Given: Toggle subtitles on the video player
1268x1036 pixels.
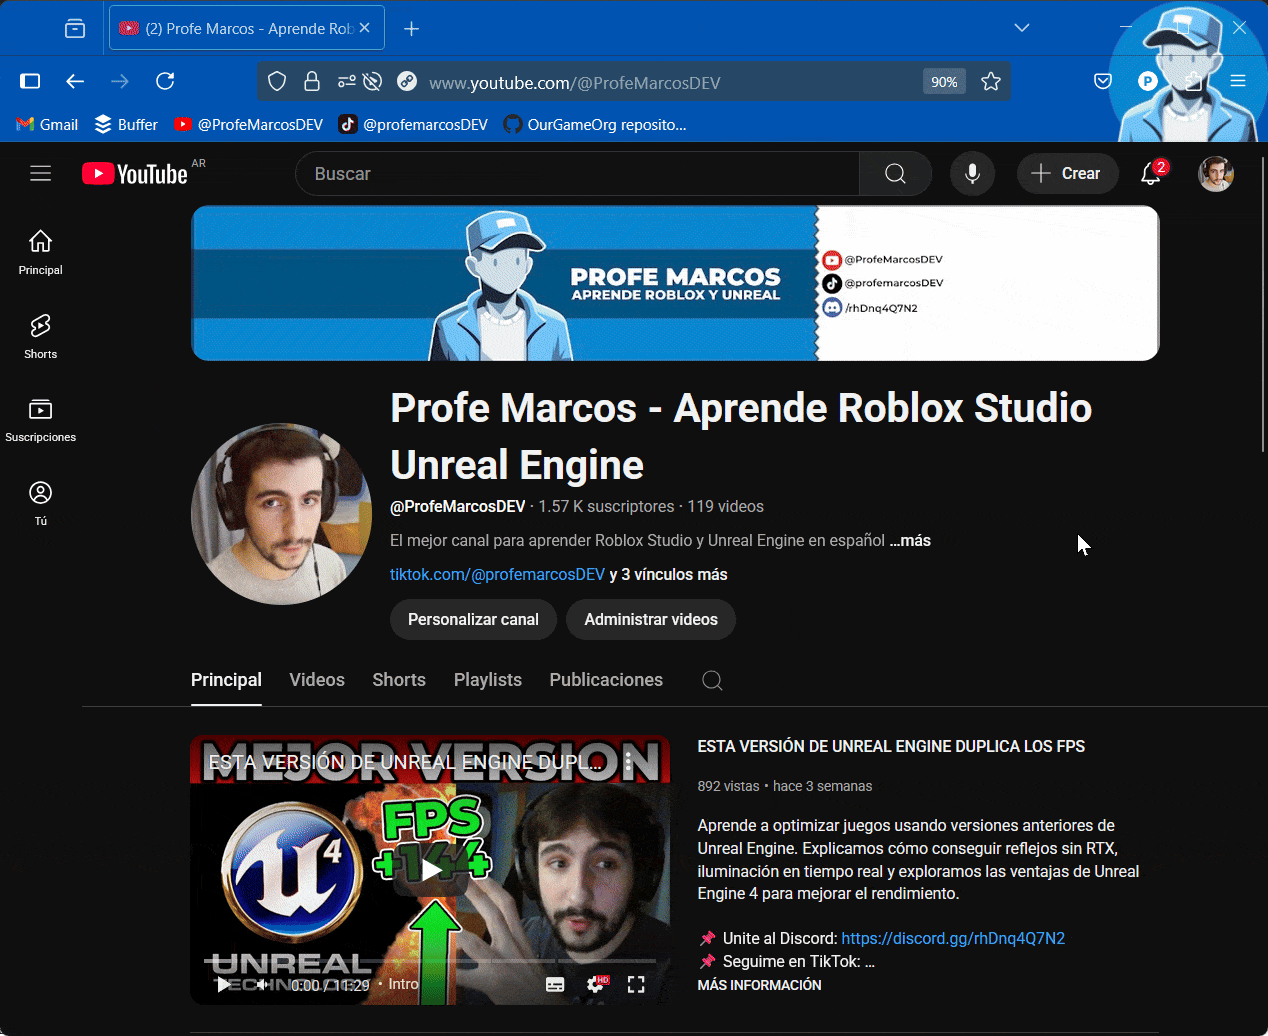Looking at the screenshot, I should (x=555, y=985).
